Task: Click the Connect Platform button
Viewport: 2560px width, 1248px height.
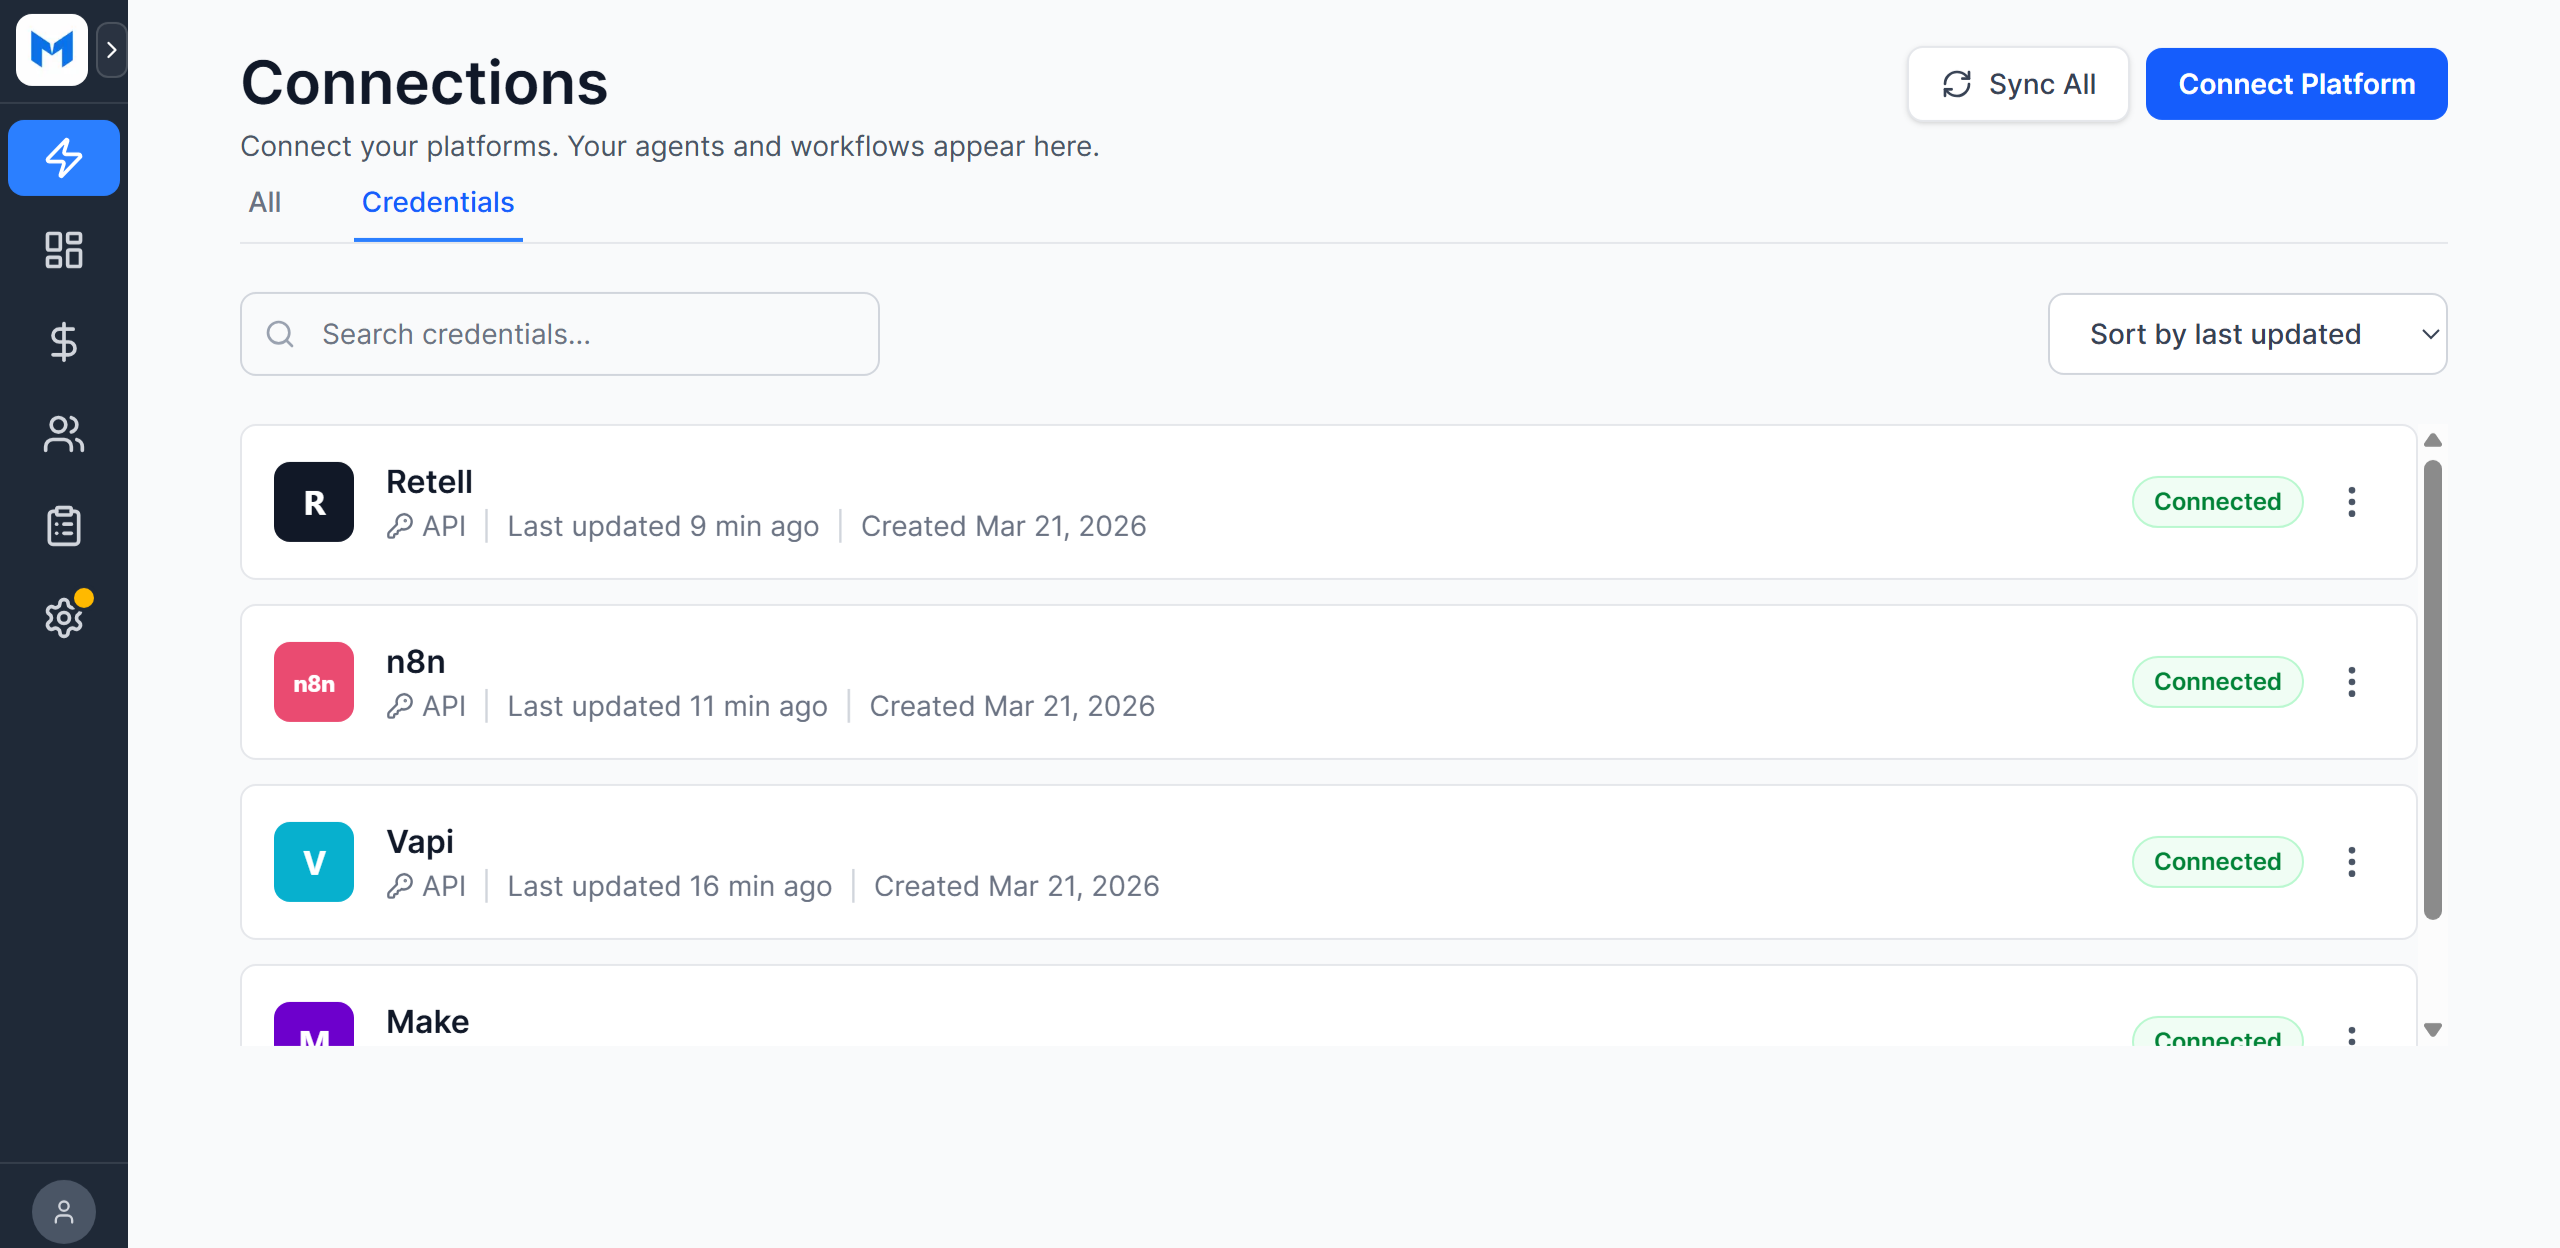Action: [2296, 84]
